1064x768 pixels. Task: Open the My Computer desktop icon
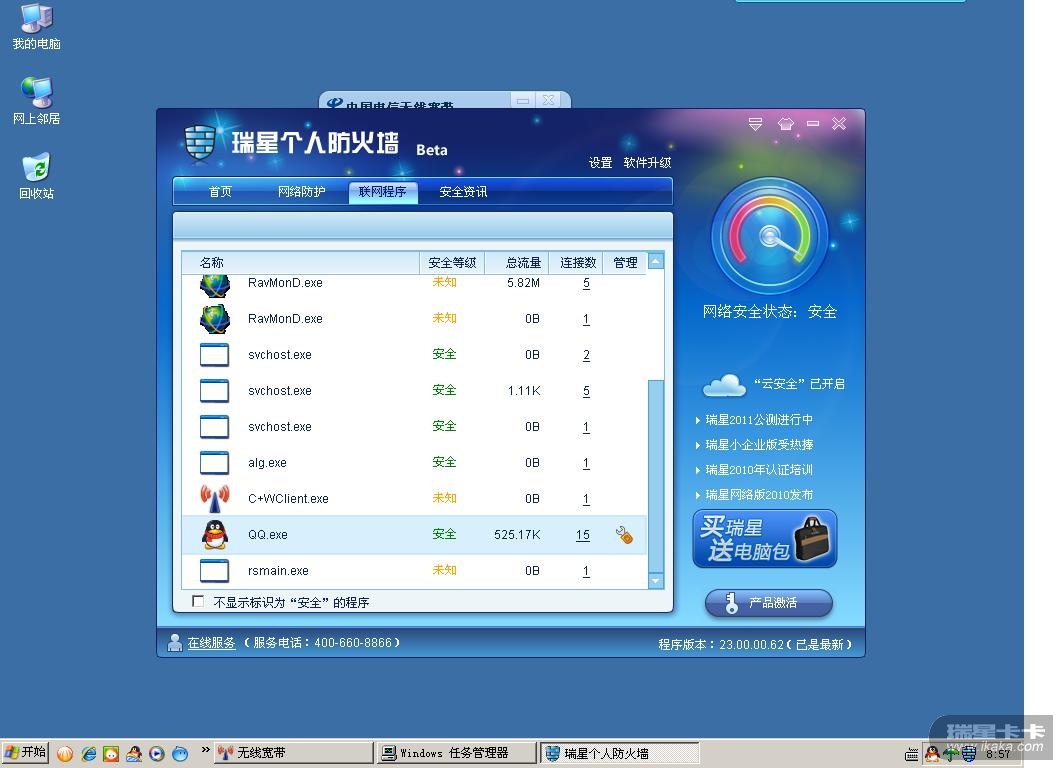(36, 27)
